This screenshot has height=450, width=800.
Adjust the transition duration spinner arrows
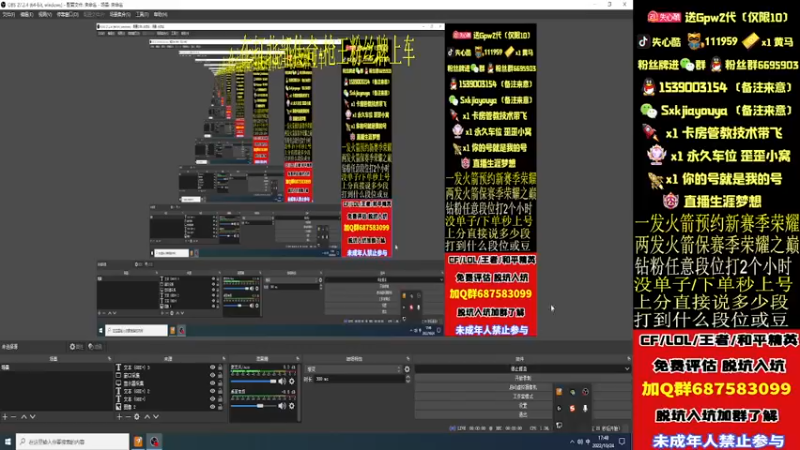407,379
